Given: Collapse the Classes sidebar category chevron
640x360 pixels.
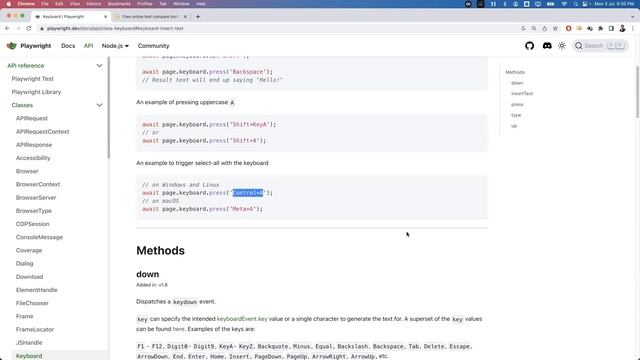Looking at the screenshot, I should [x=99, y=105].
